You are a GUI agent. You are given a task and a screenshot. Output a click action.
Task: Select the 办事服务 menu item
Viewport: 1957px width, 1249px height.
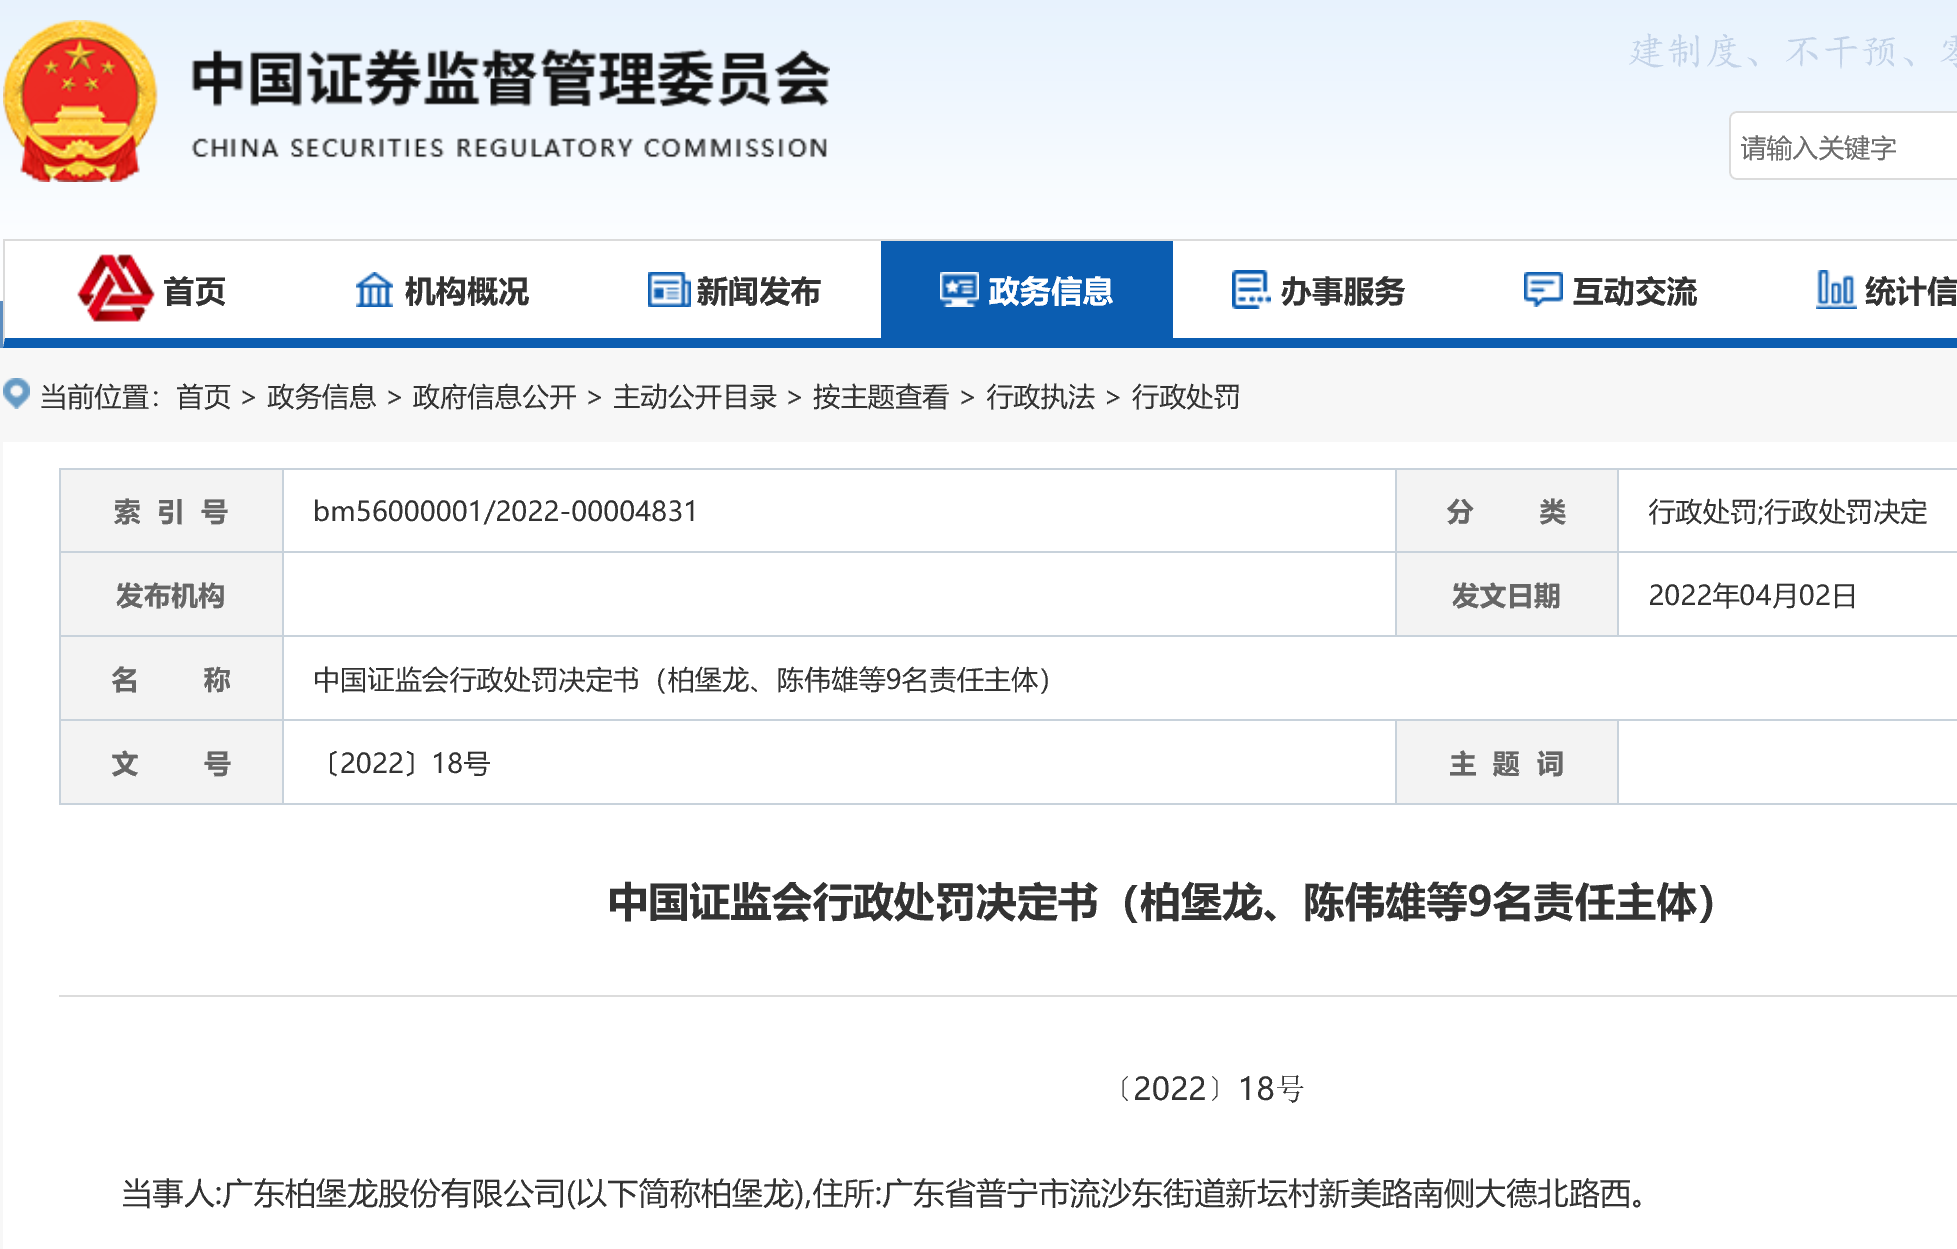click(x=1342, y=292)
